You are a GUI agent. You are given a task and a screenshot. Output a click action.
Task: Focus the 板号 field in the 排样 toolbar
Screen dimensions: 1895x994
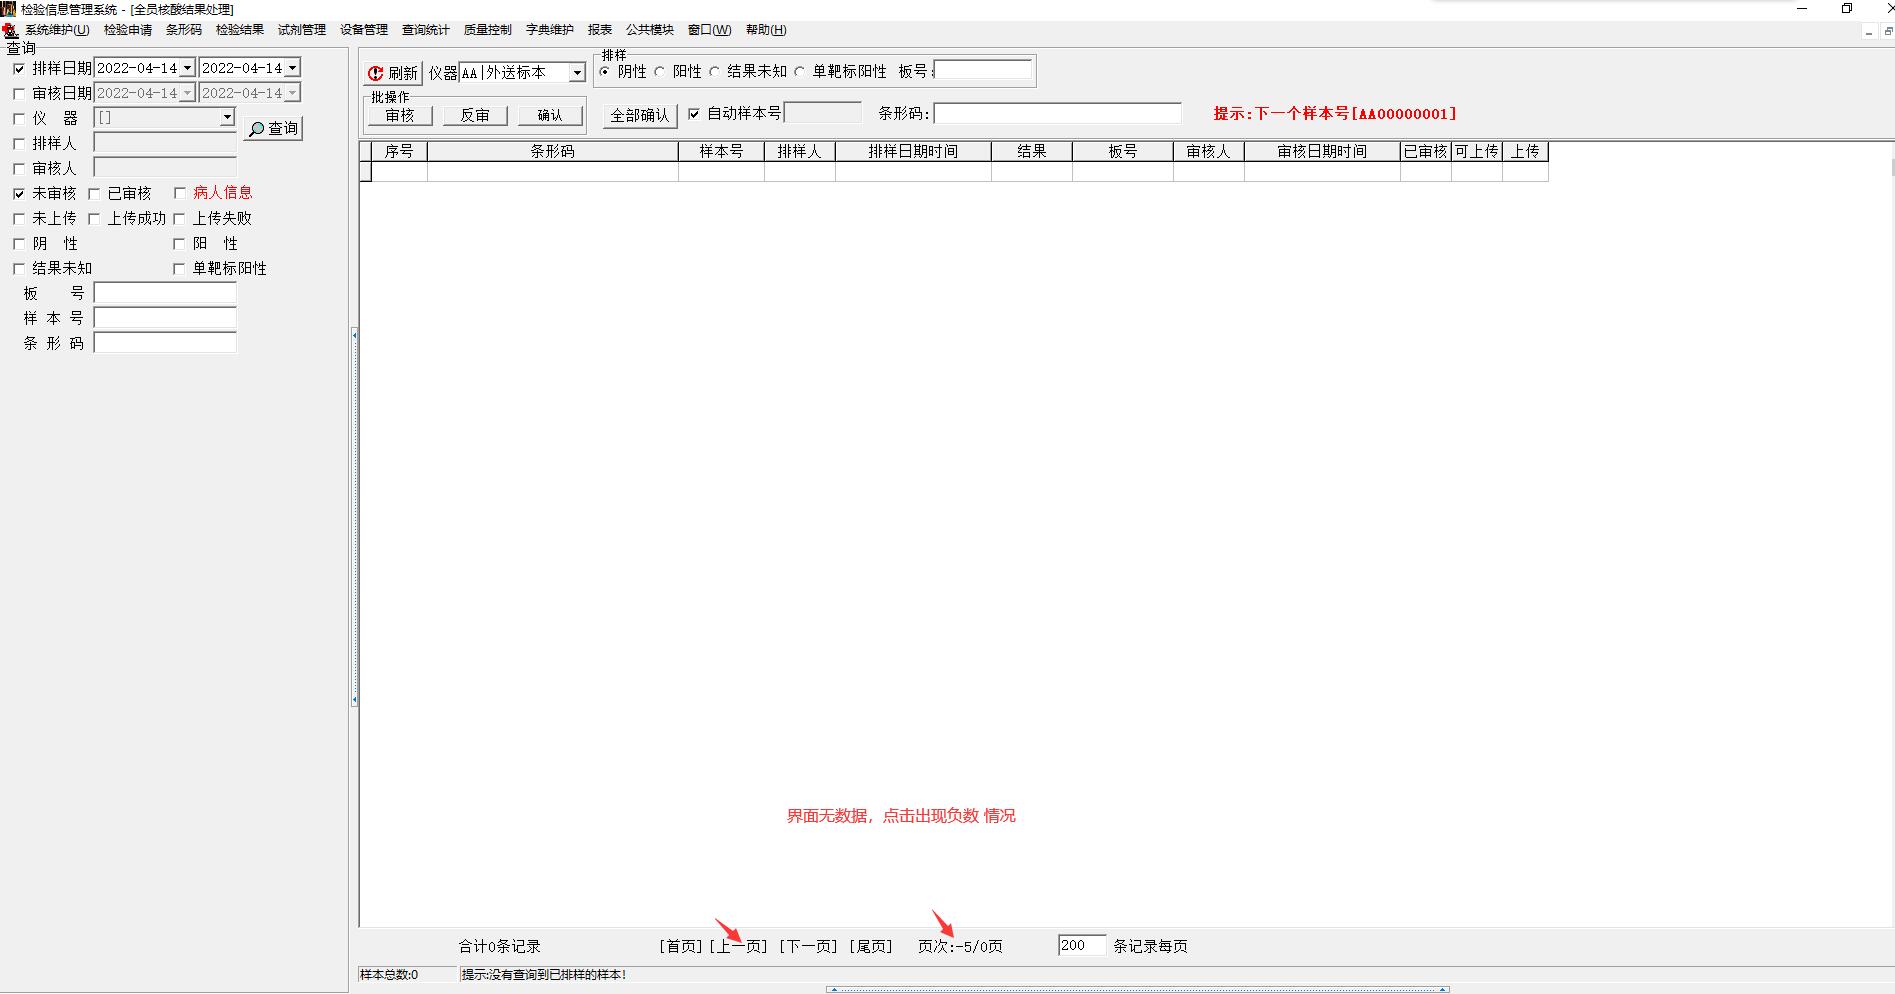click(x=983, y=70)
